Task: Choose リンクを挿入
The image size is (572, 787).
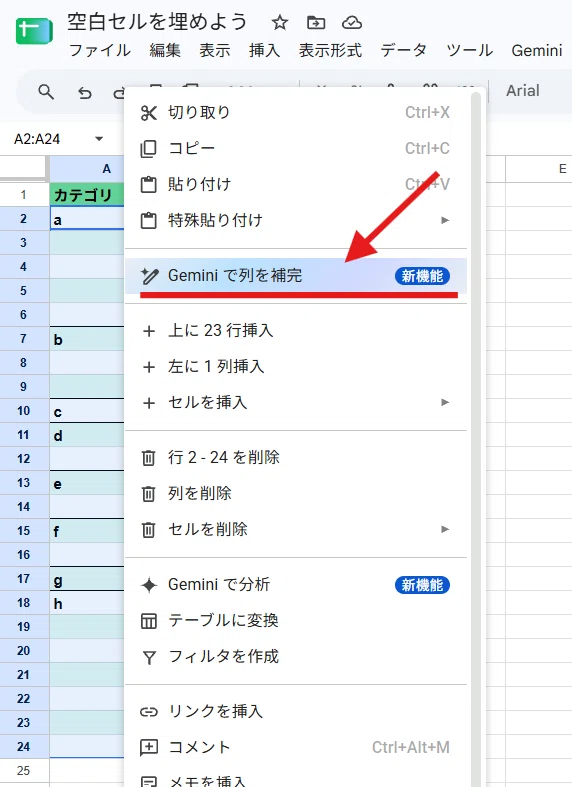Action: (296, 711)
